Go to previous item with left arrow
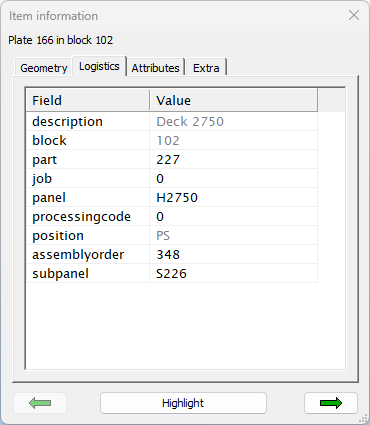This screenshot has width=370, height=425. point(40,403)
